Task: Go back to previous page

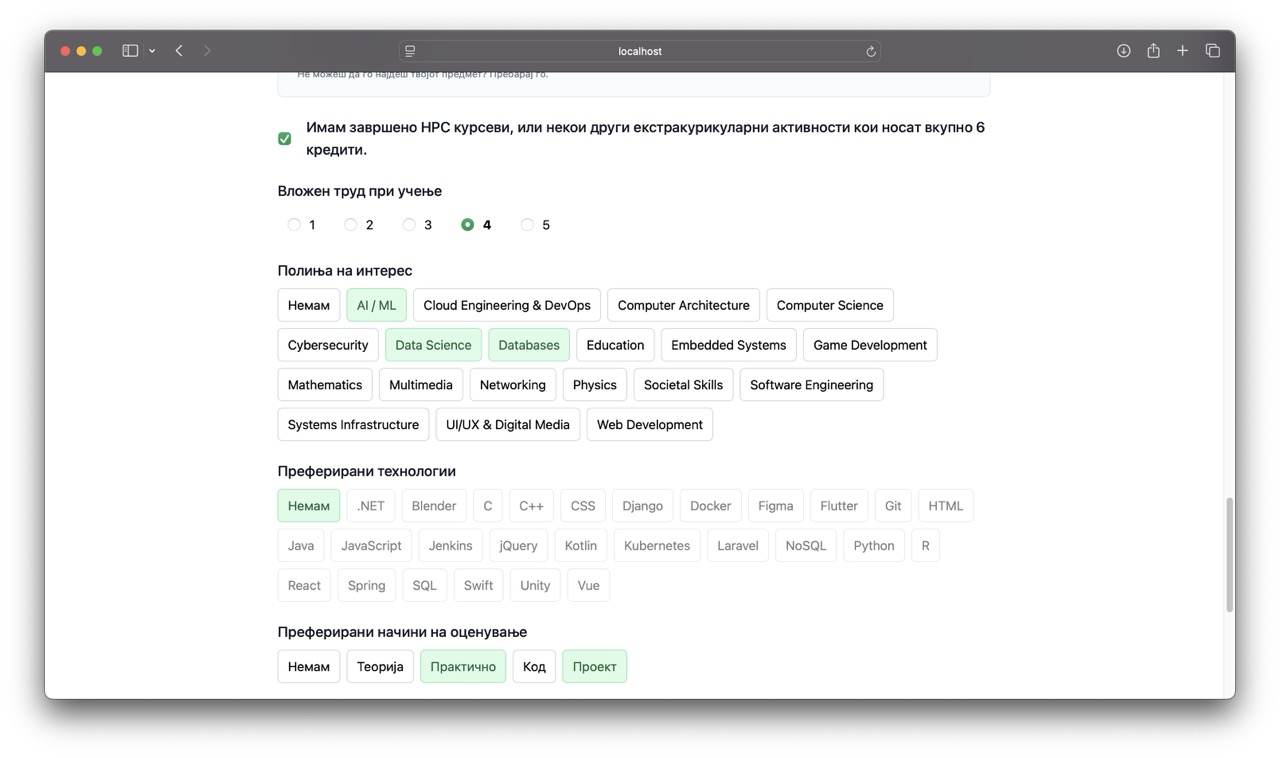Action: 179,51
